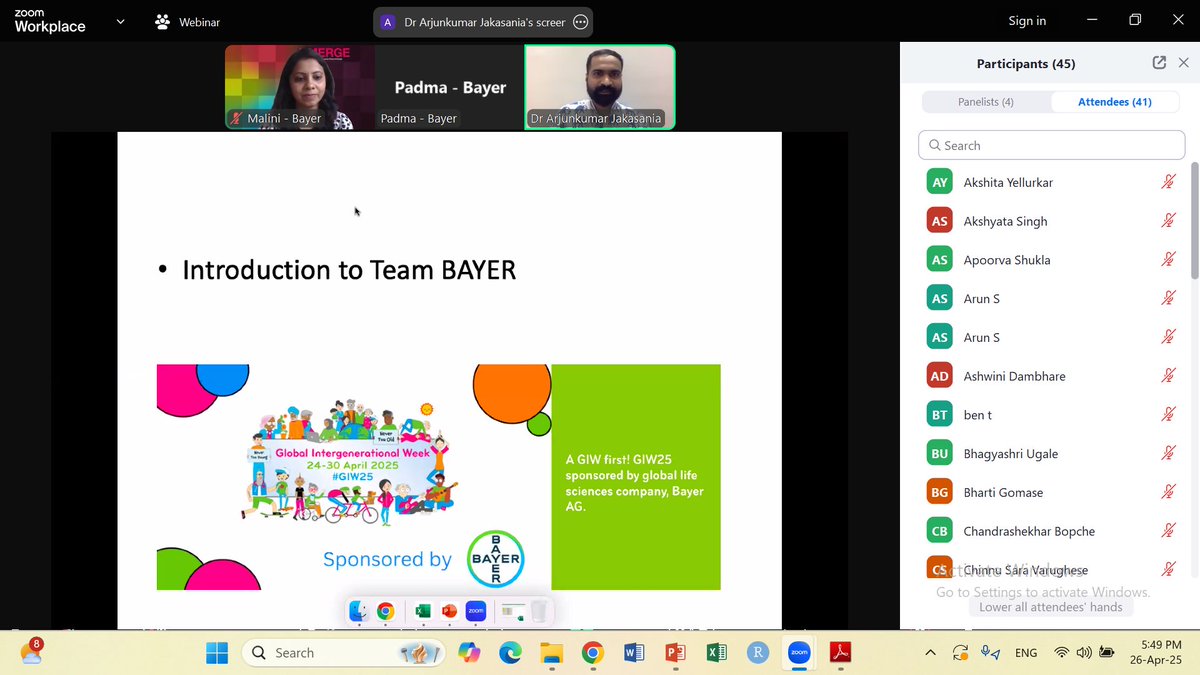Select Padma - Bayer video tile

(449, 87)
